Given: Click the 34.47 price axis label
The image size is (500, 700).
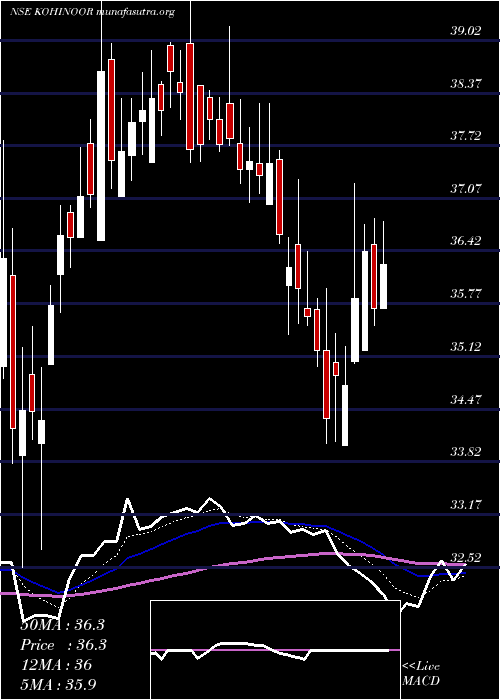Looking at the screenshot, I should pyautogui.click(x=466, y=399).
